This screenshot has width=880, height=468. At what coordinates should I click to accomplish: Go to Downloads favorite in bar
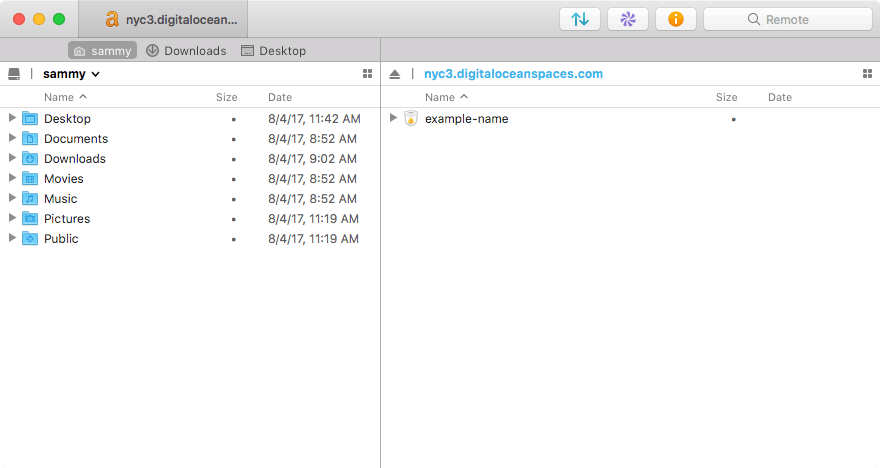(x=186, y=51)
